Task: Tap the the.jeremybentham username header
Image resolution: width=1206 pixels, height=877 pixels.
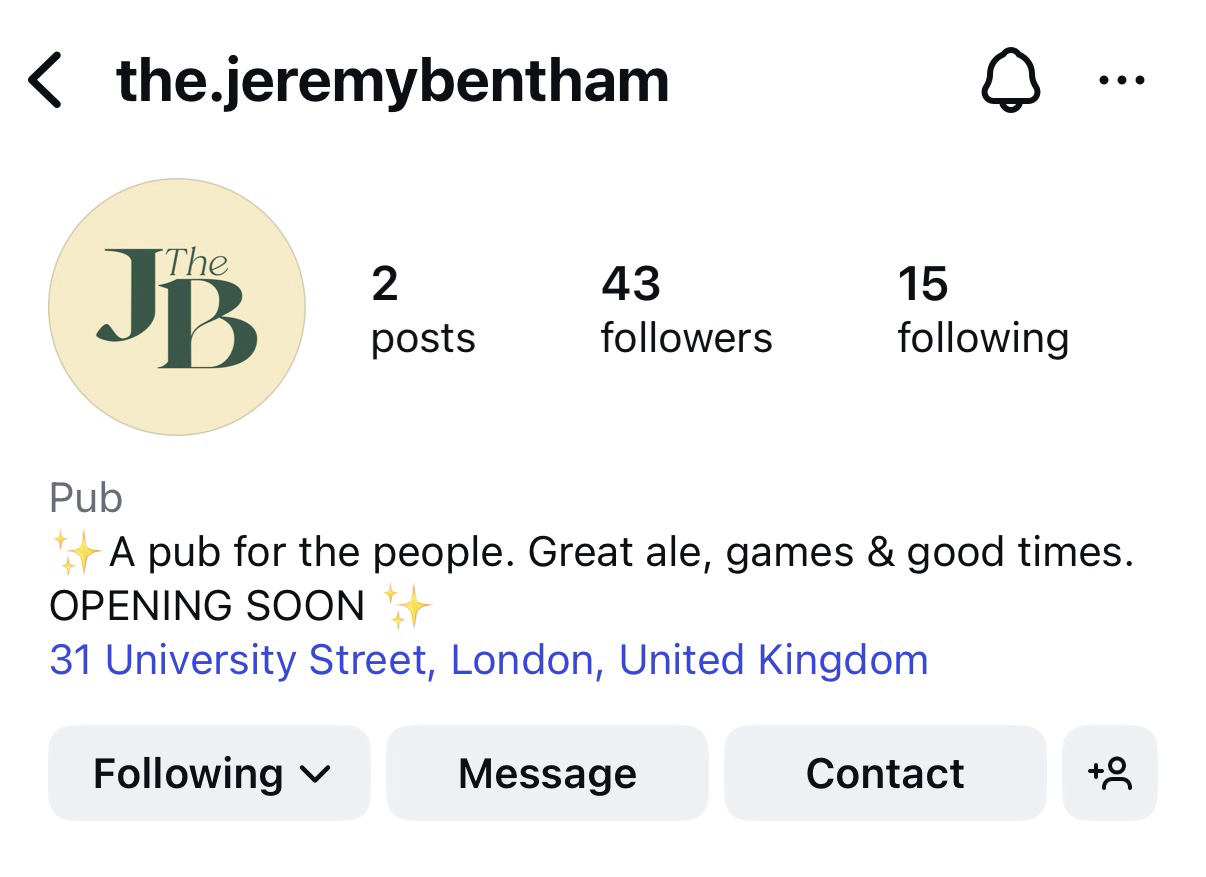Action: (x=392, y=81)
